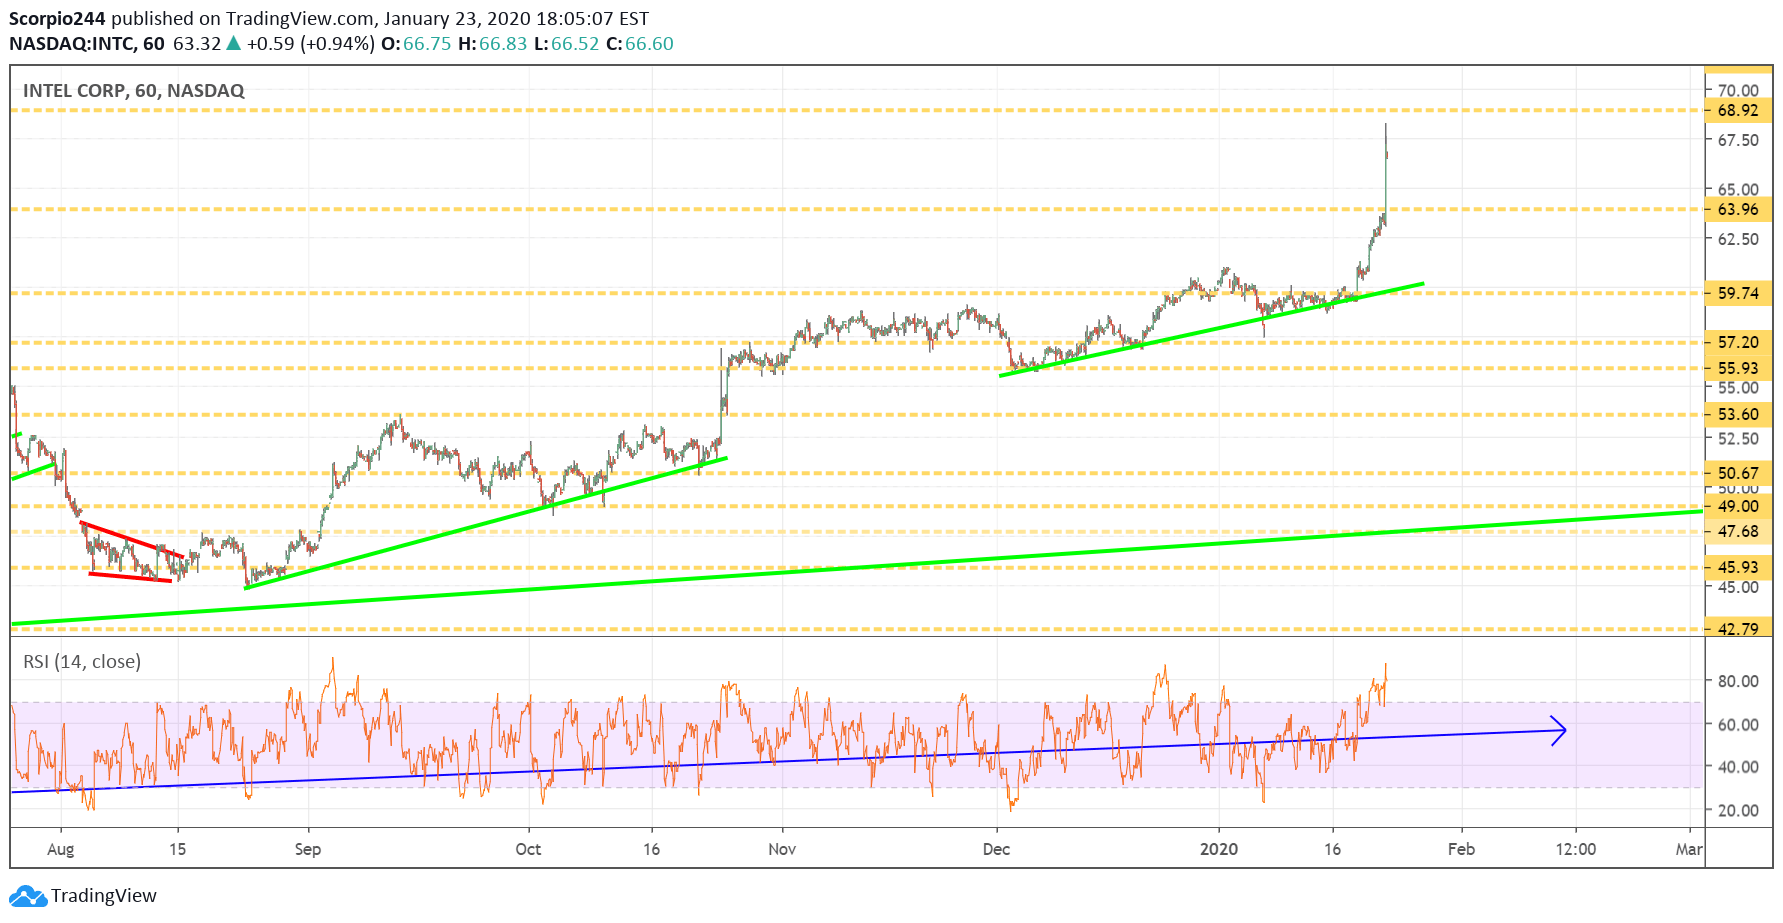Select the 49.00 price level label
The width and height of the screenshot is (1783, 923).
pos(1738,506)
